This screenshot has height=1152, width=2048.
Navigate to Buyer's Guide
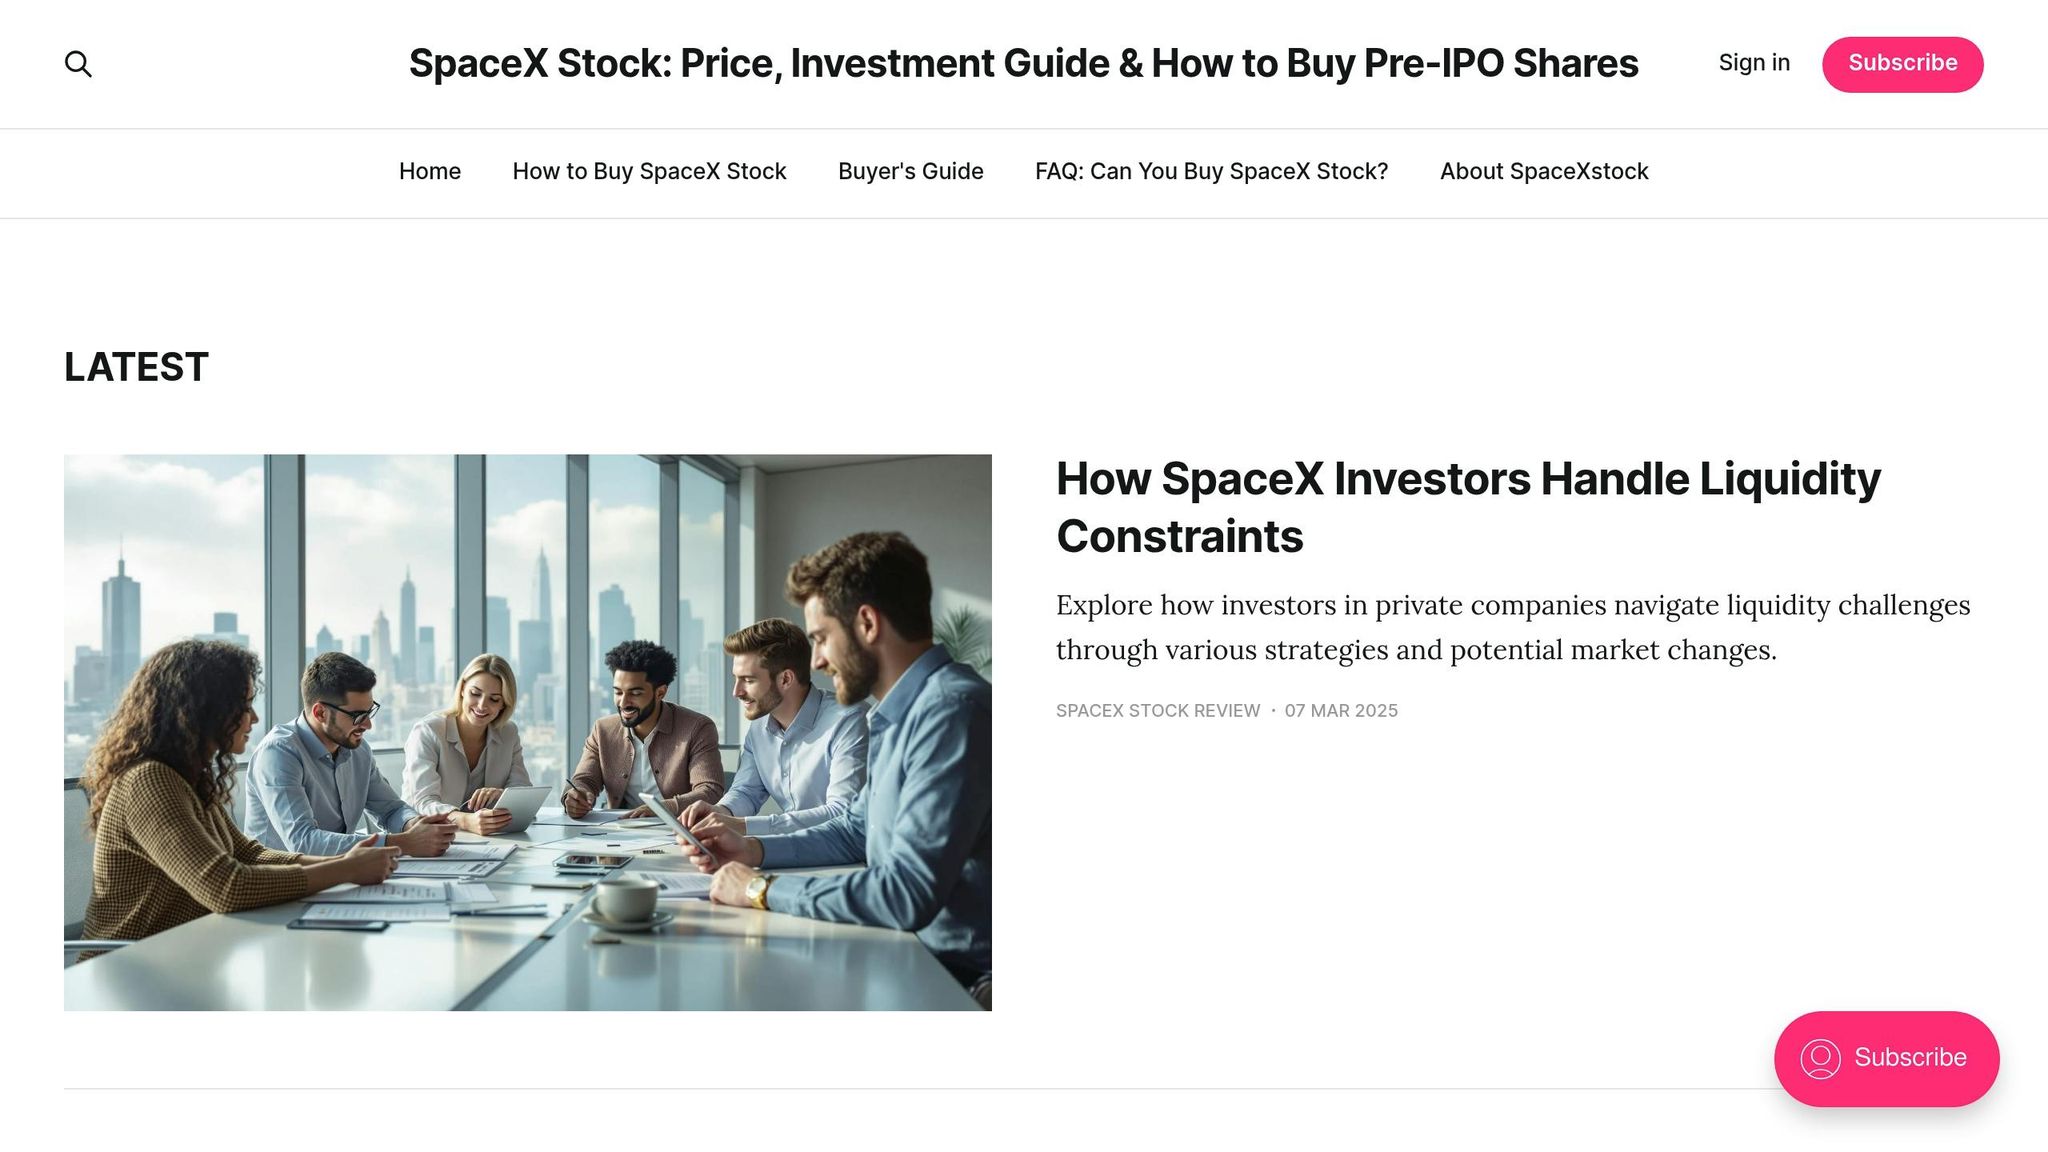pos(909,171)
